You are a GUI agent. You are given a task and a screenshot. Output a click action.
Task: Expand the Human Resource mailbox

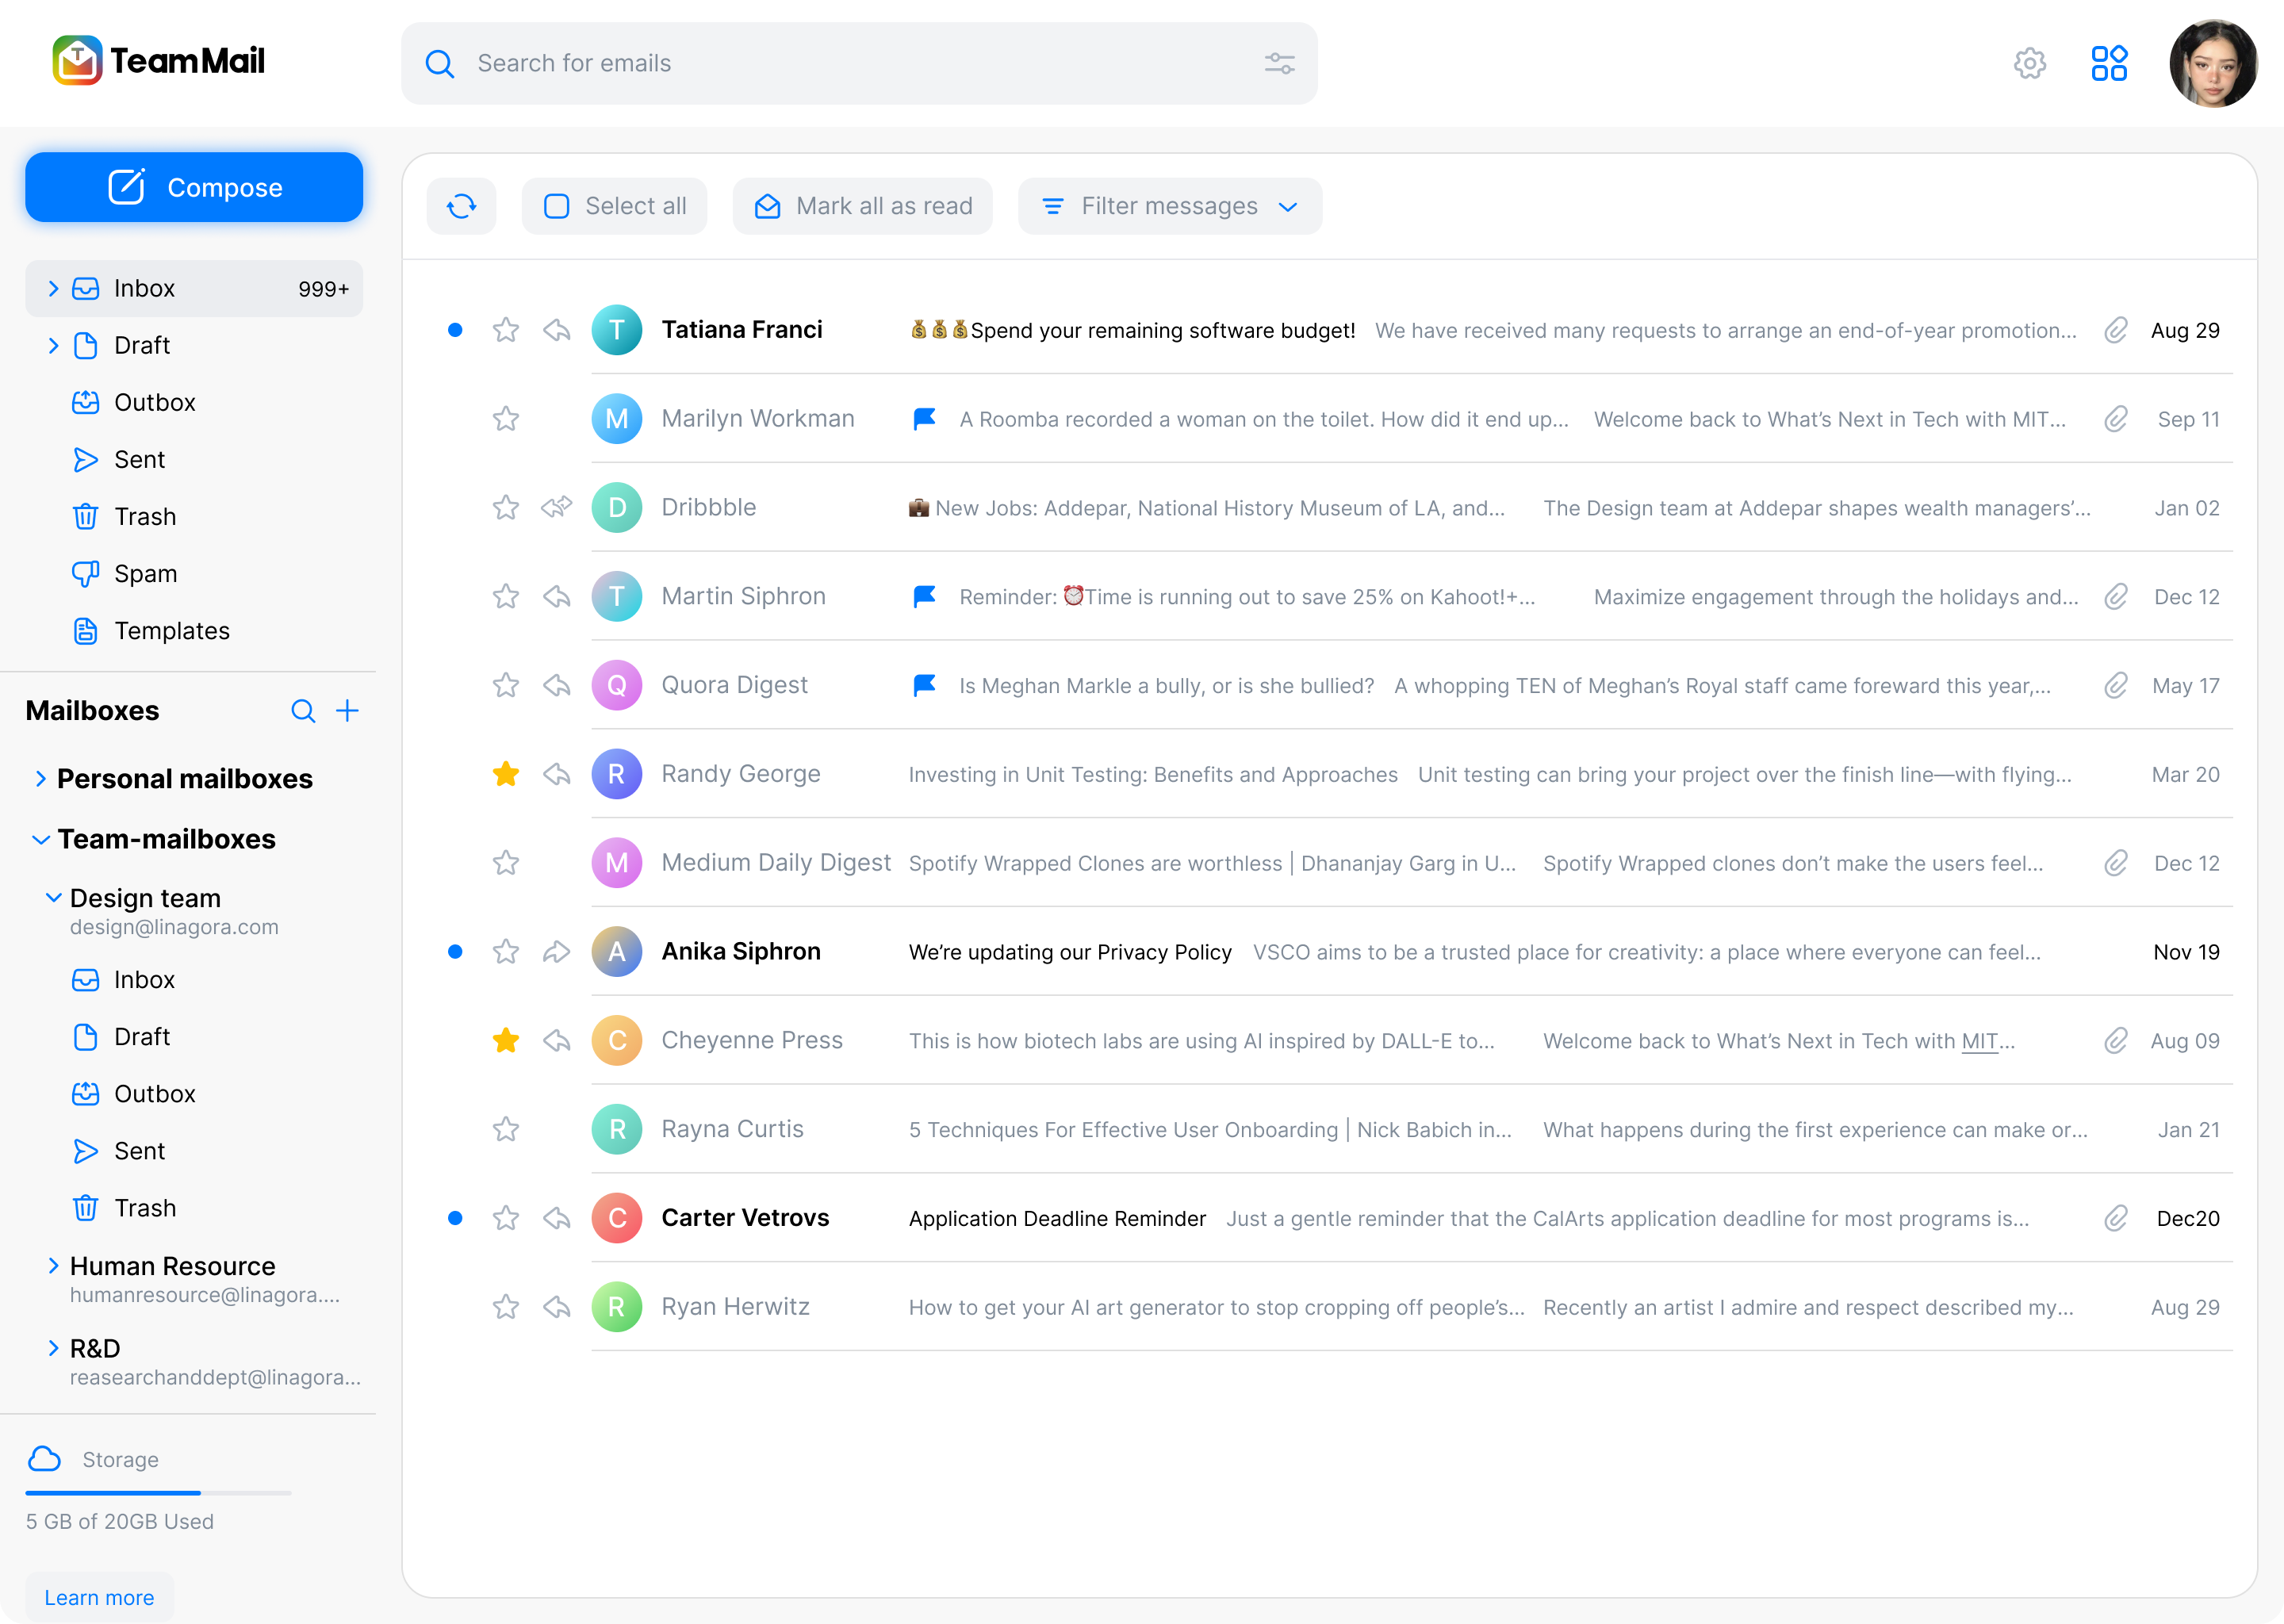54,1266
